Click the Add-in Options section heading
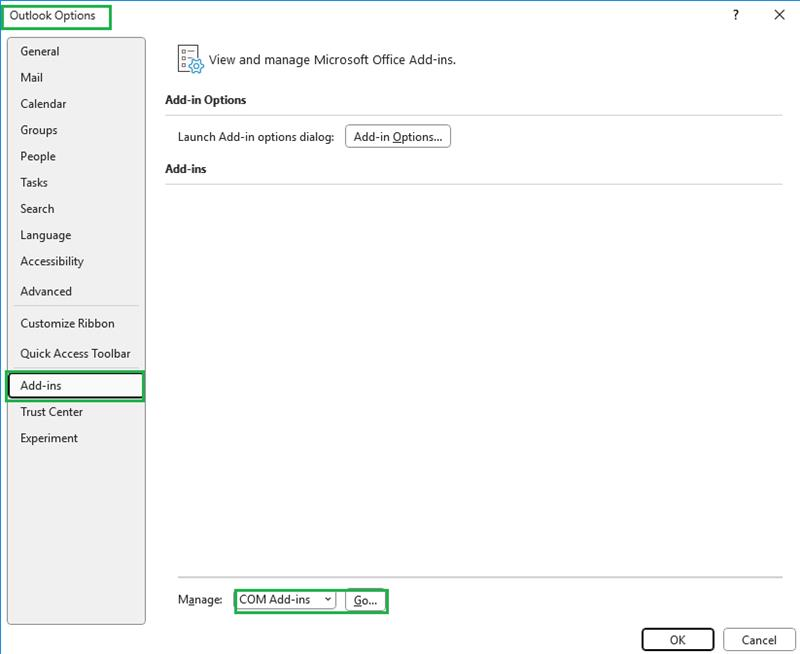The height and width of the screenshot is (654, 800). (206, 100)
